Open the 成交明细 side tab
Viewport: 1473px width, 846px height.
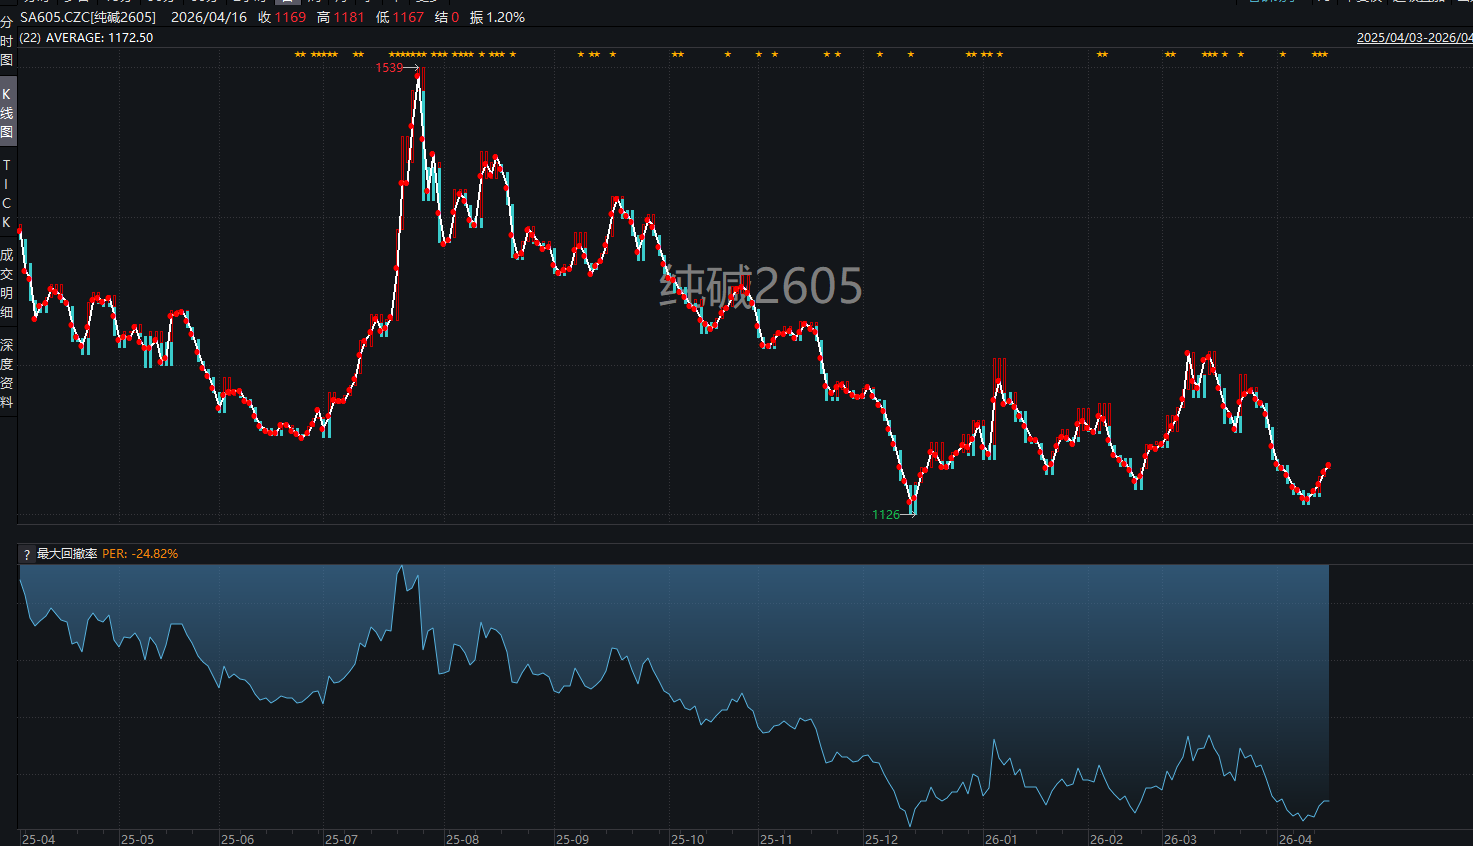tap(7, 283)
